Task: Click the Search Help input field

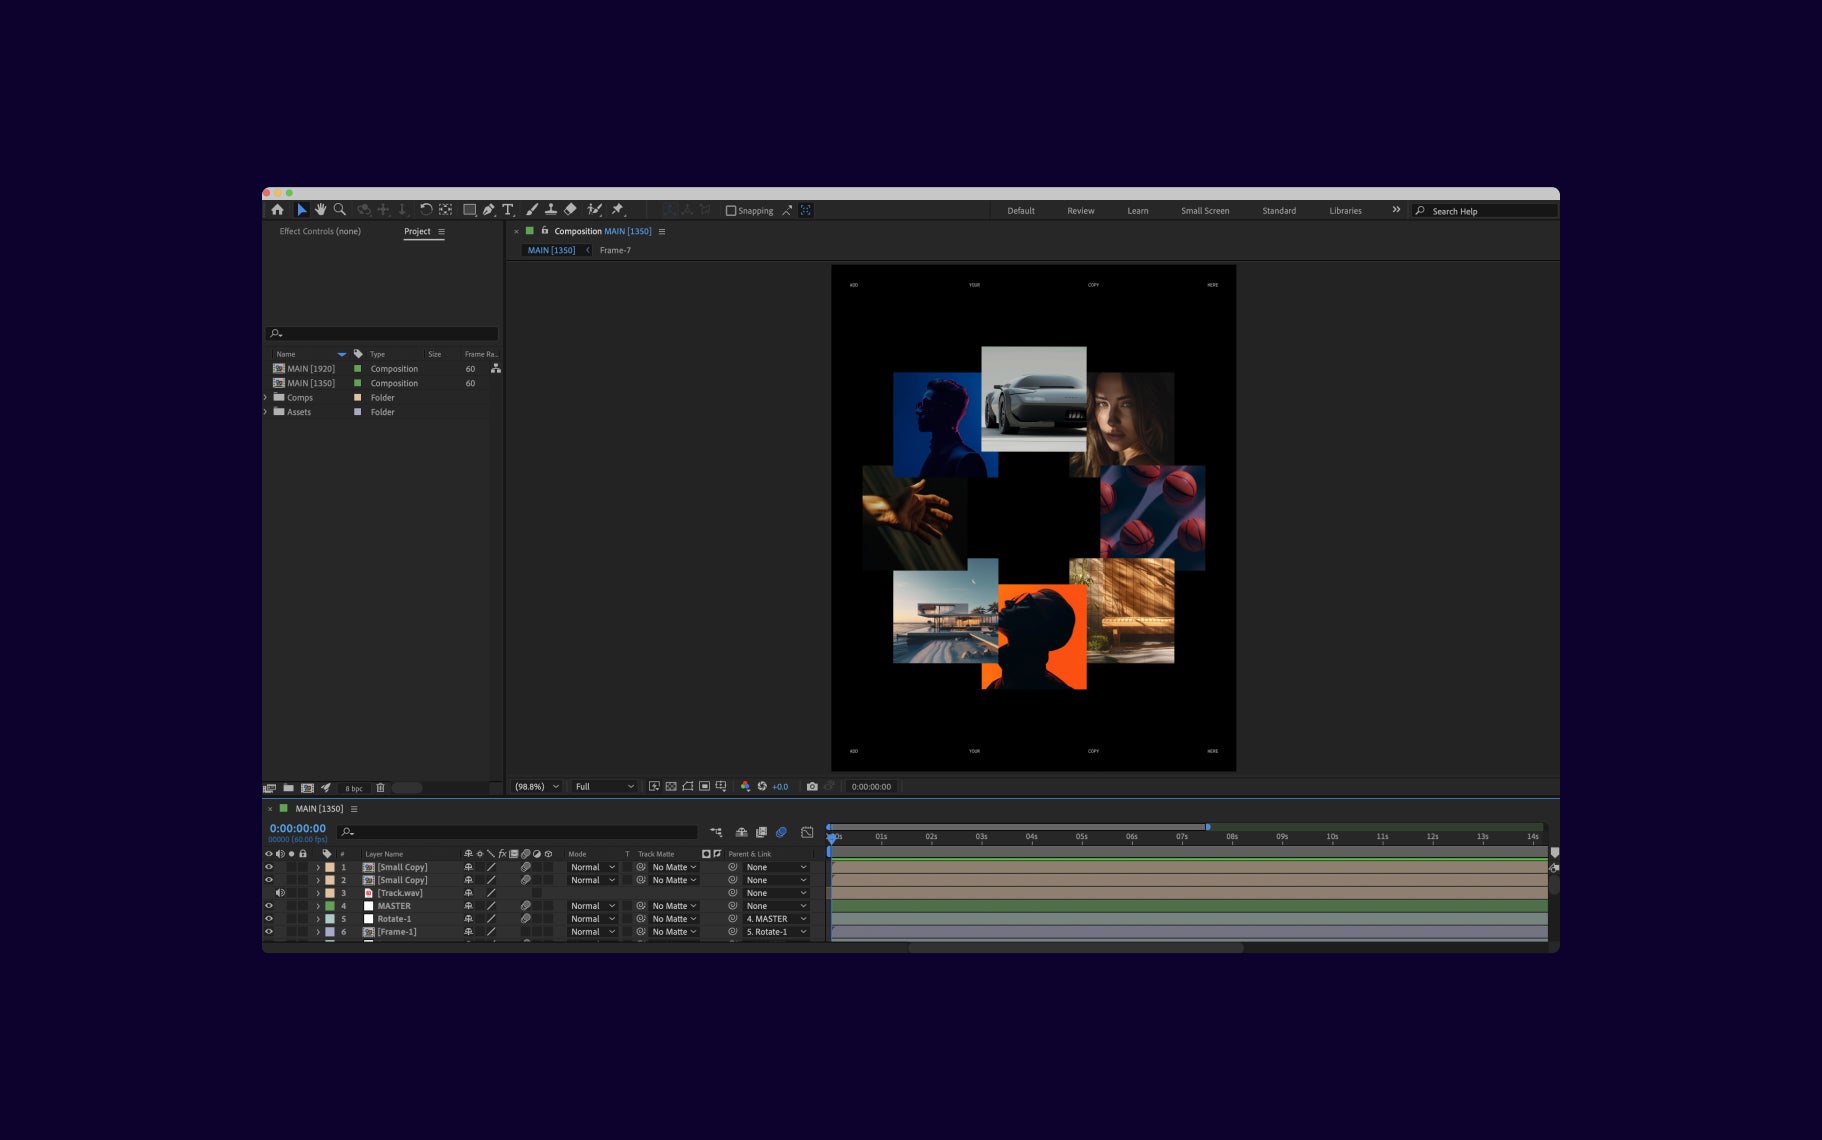Action: (x=1490, y=211)
